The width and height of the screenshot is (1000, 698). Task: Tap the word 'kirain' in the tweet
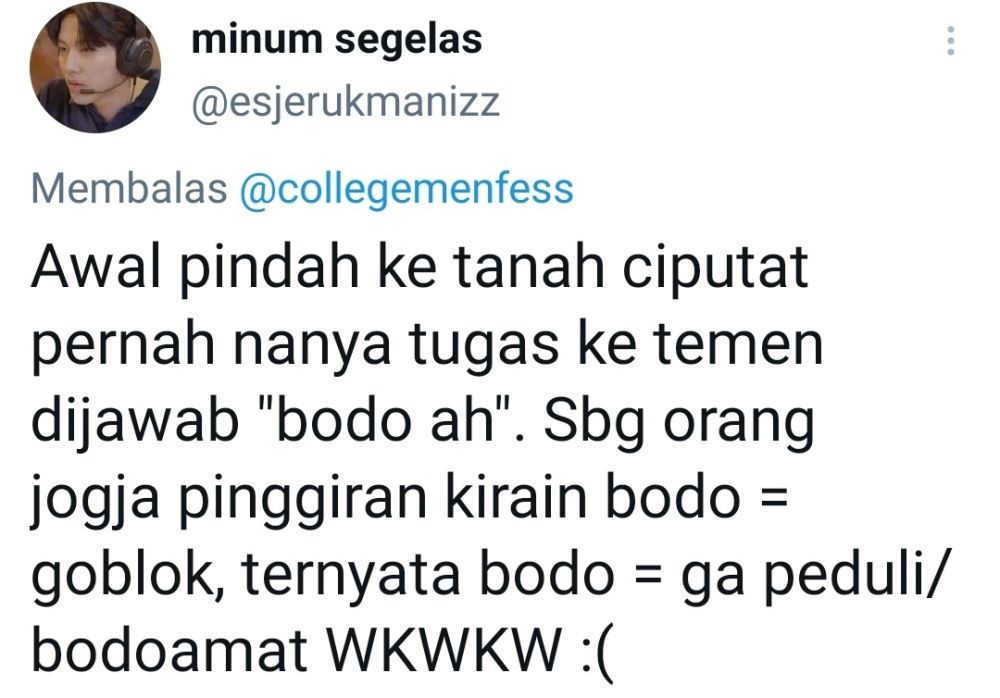tap(516, 499)
